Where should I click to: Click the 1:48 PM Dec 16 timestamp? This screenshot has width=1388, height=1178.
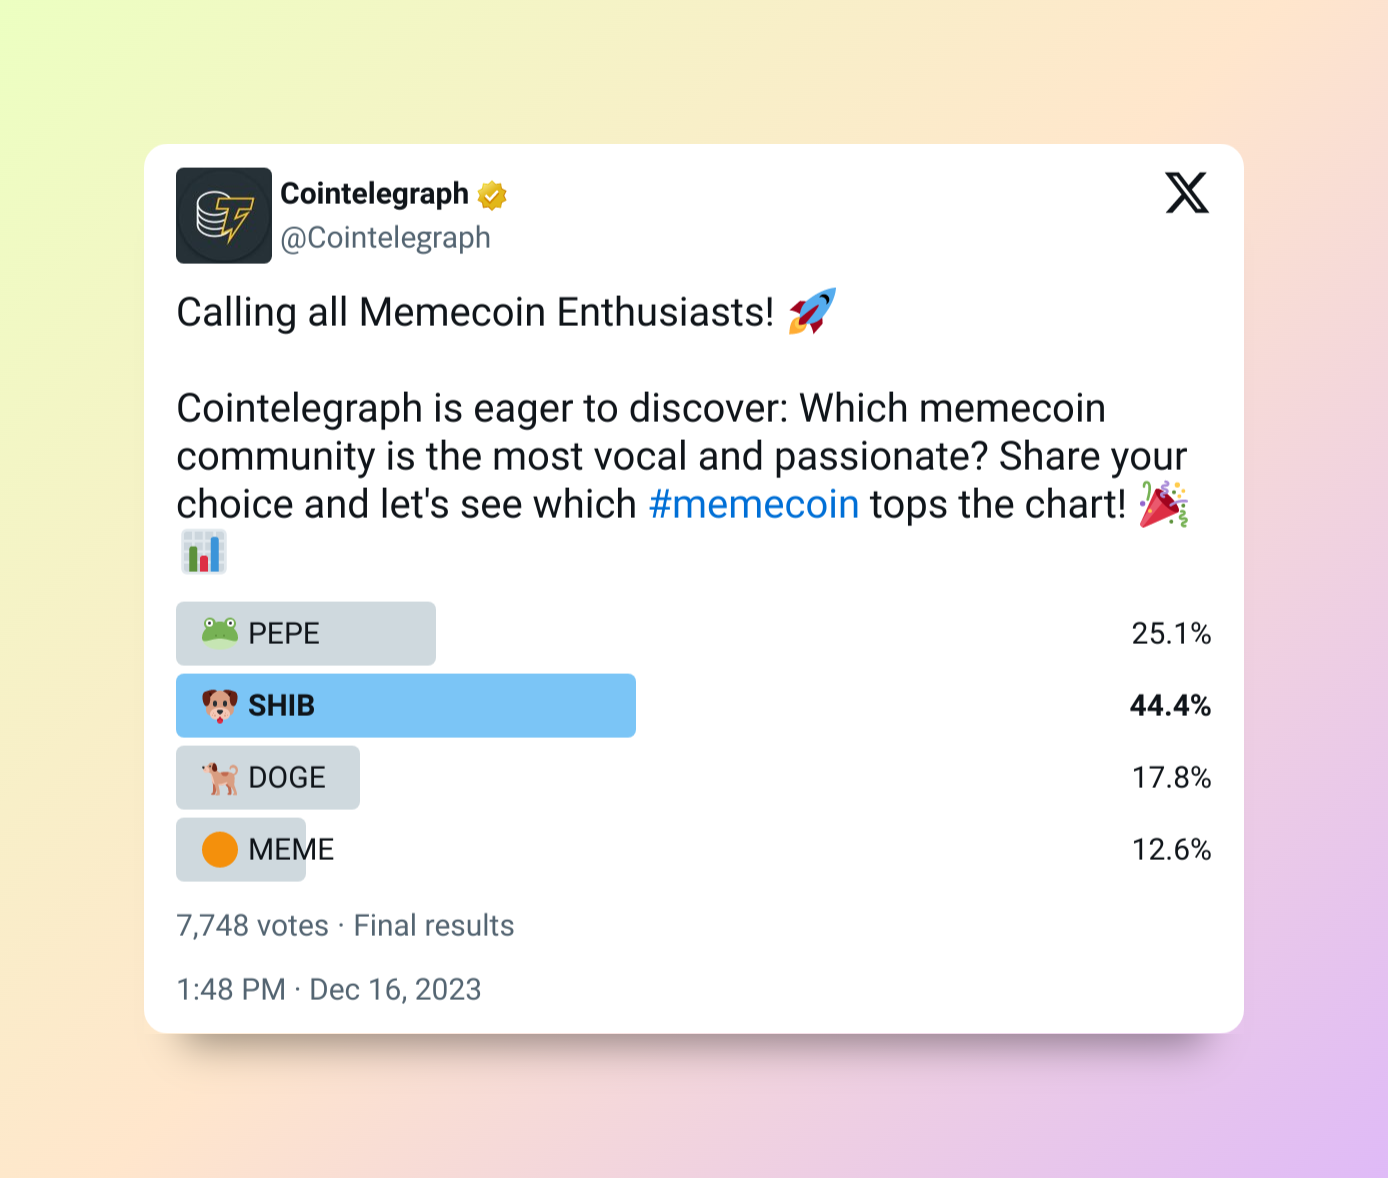tap(329, 989)
